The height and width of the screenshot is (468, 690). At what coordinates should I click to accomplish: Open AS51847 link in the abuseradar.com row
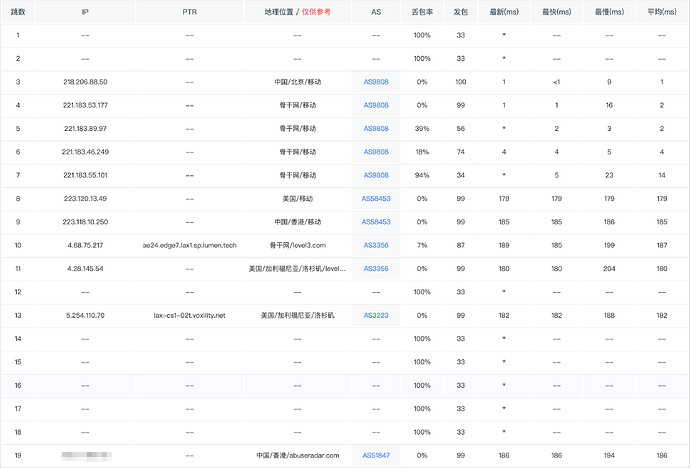[x=376, y=455]
